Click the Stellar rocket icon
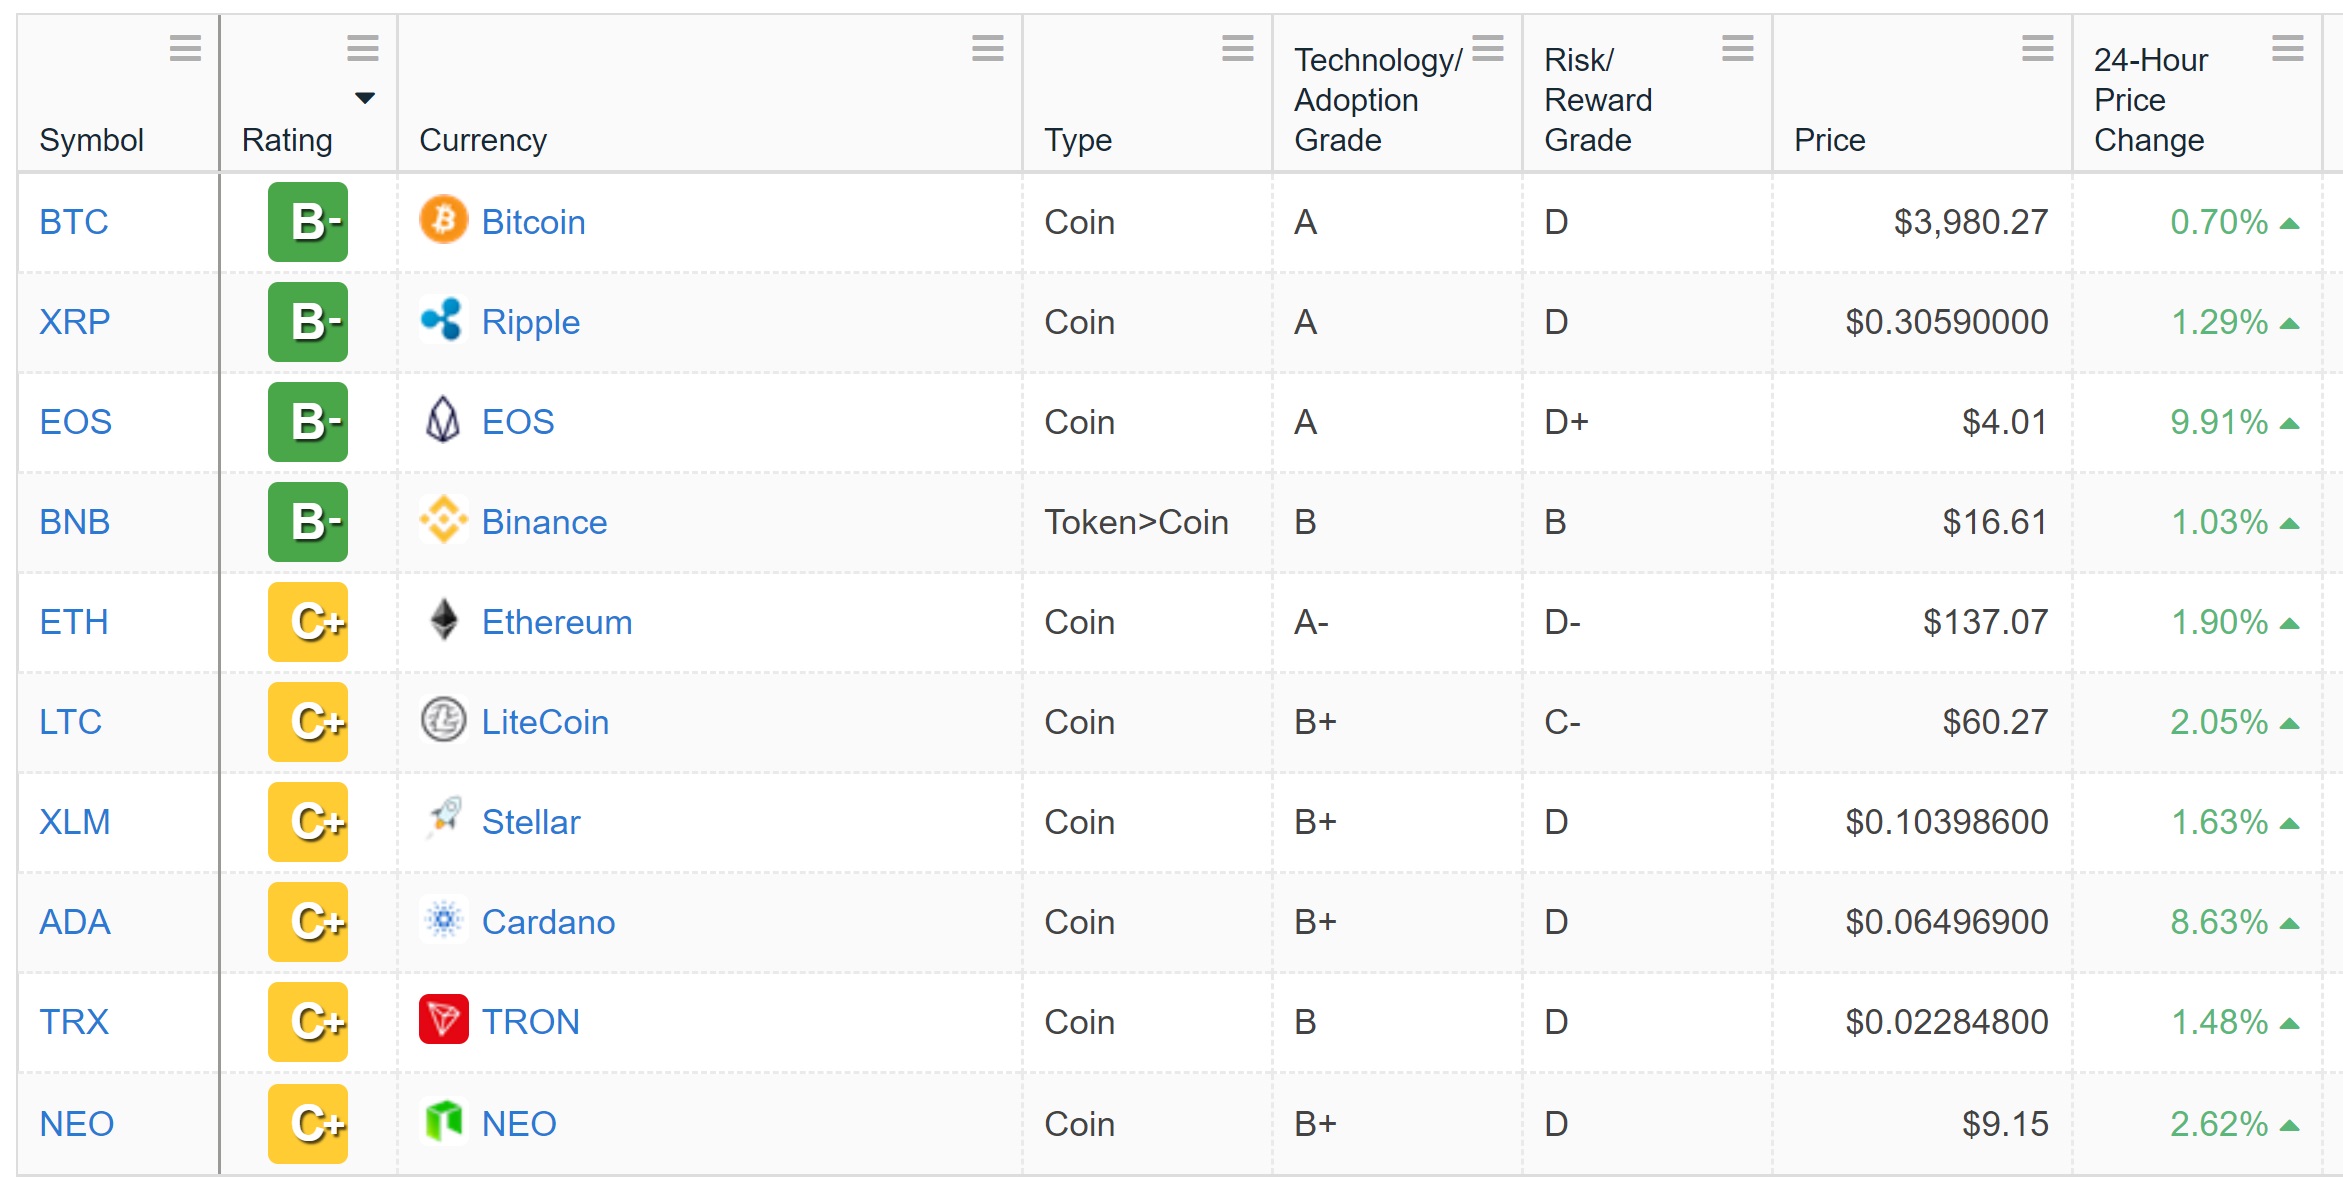This screenshot has height=1191, width=2343. point(443,818)
